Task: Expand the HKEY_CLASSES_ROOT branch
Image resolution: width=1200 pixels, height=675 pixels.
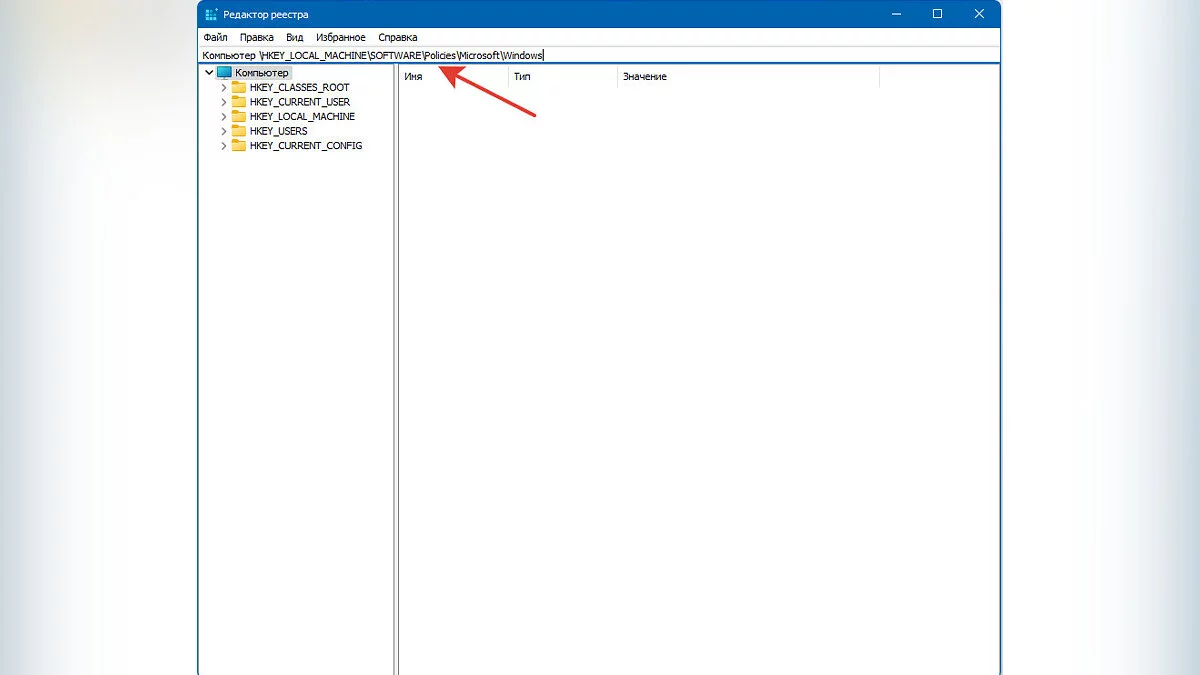Action: click(x=224, y=88)
